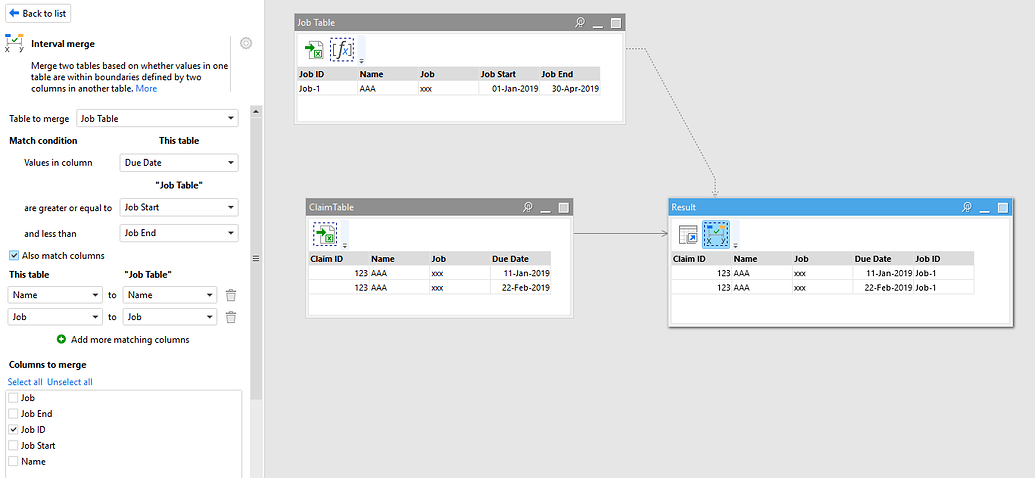Open This table Job matching dropdown
The image size is (1035, 478).
click(x=55, y=317)
